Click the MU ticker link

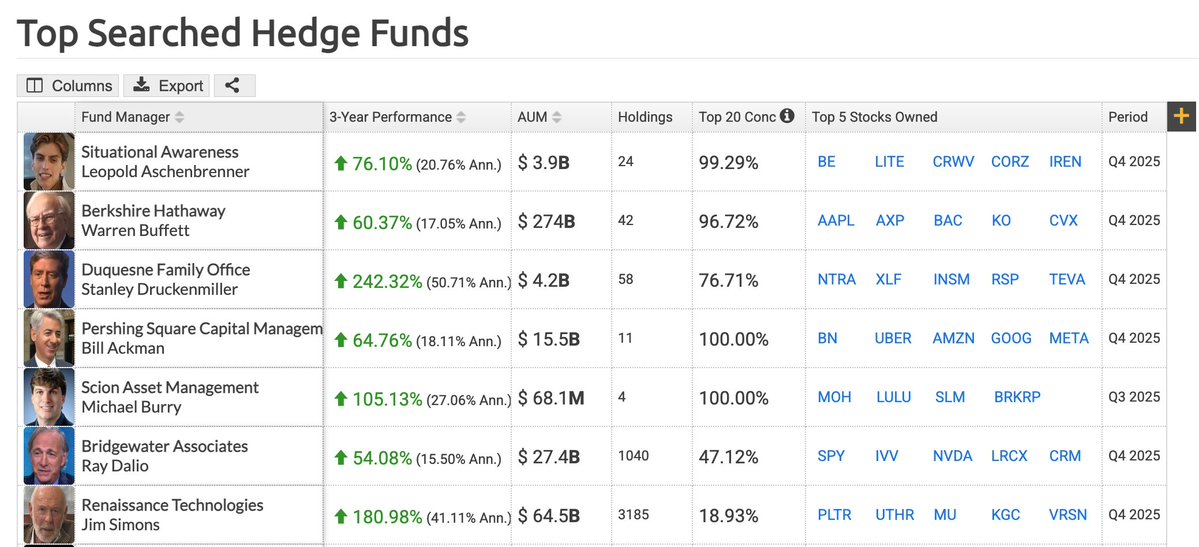[945, 516]
